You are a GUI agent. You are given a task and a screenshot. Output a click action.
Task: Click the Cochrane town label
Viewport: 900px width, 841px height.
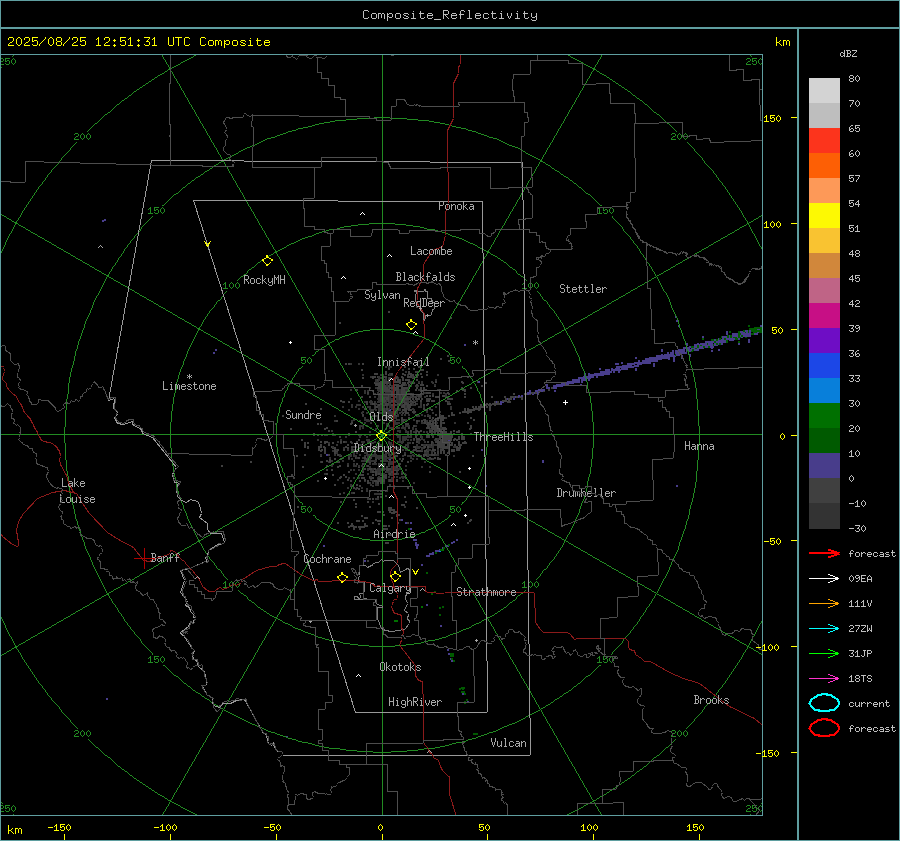coord(327,559)
